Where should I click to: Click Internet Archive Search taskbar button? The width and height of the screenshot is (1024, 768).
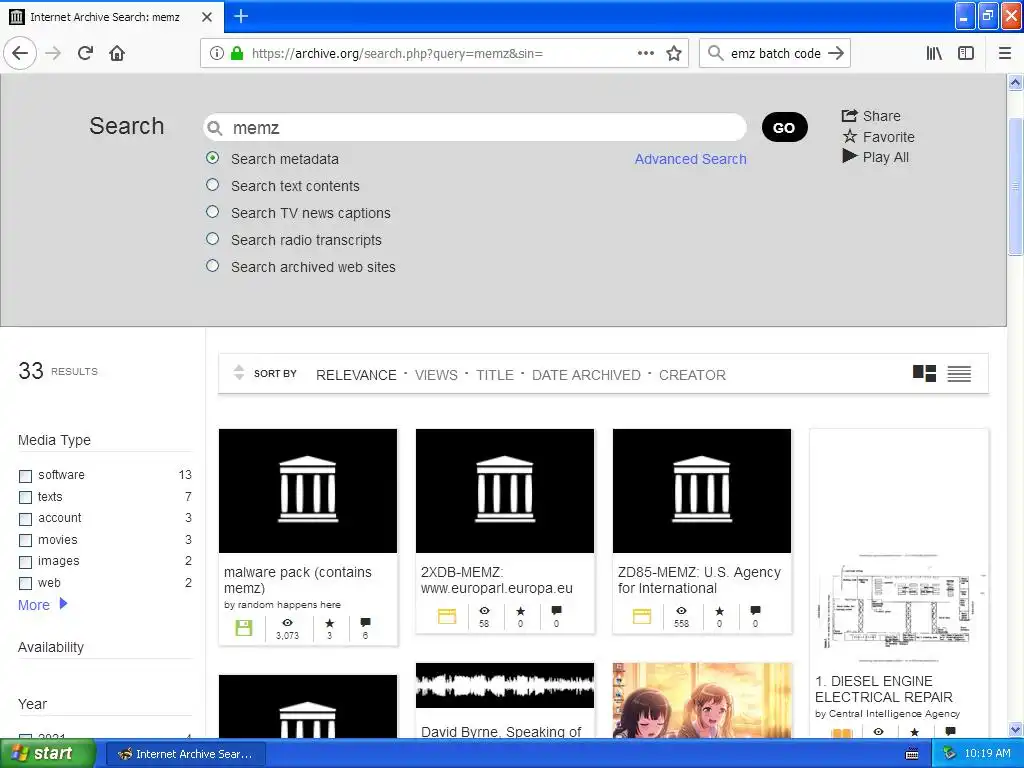pos(186,754)
